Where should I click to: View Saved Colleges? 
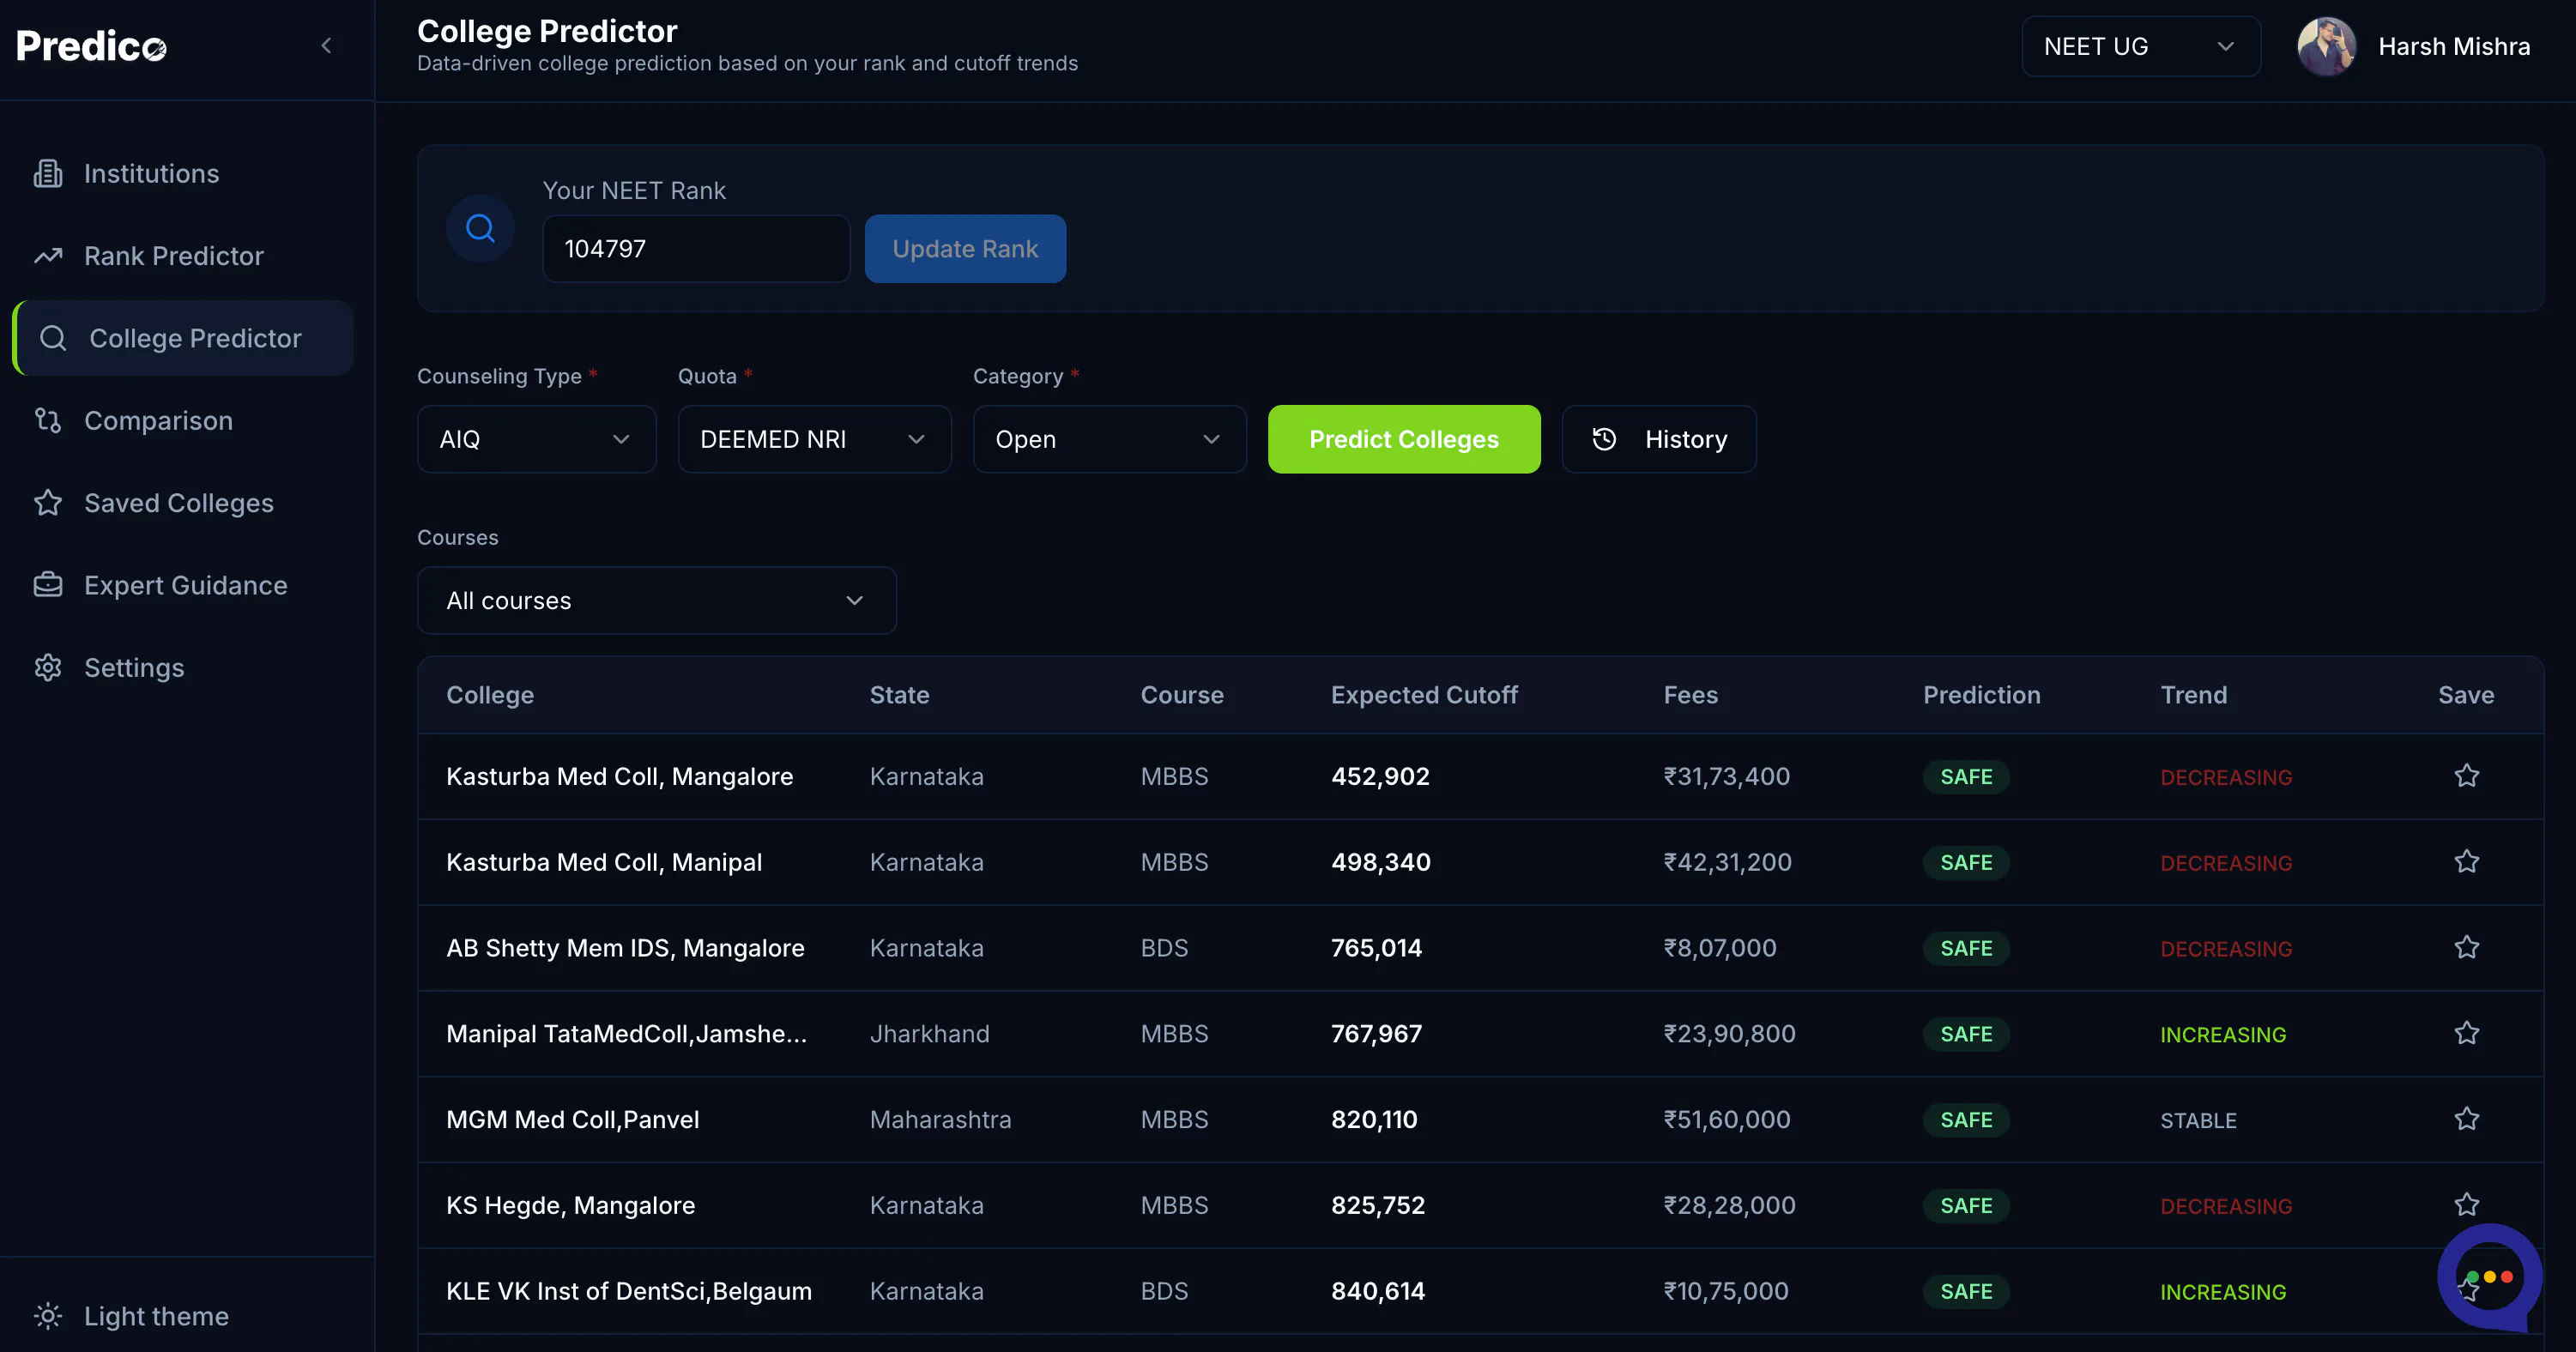click(x=178, y=503)
